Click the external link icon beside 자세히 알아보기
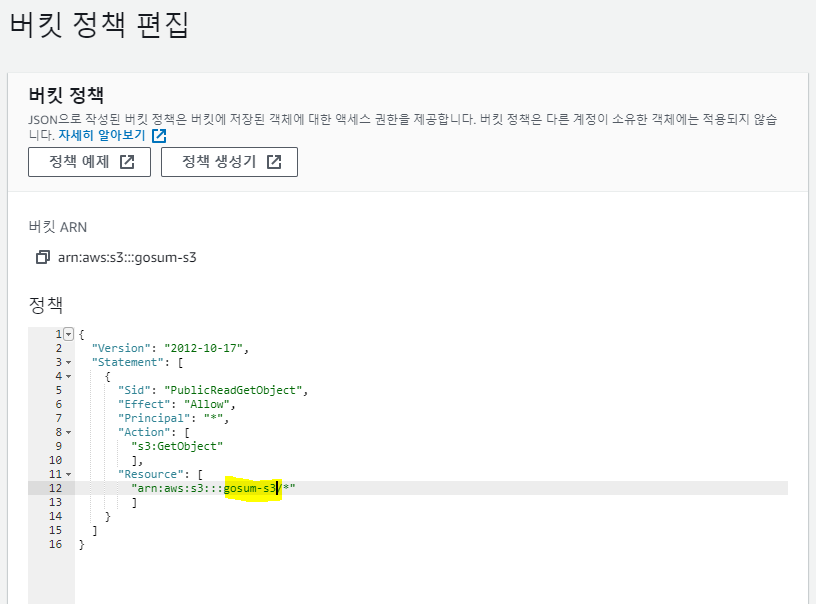The width and height of the screenshot is (816, 604). [x=159, y=136]
